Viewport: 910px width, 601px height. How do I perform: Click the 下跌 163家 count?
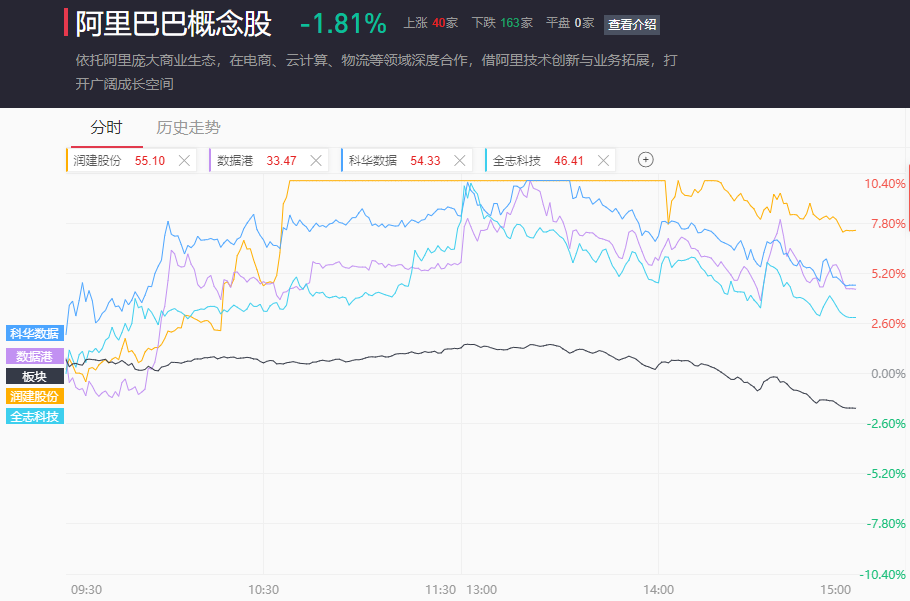coord(502,23)
